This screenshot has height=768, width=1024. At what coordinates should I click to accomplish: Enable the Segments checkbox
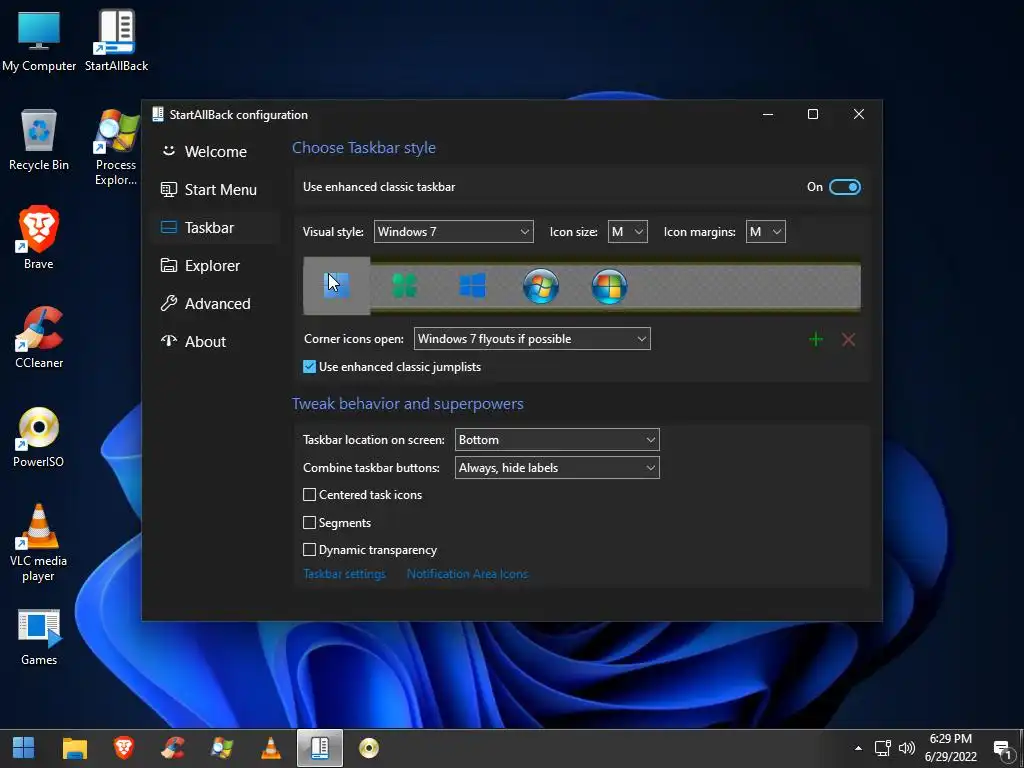coord(310,522)
